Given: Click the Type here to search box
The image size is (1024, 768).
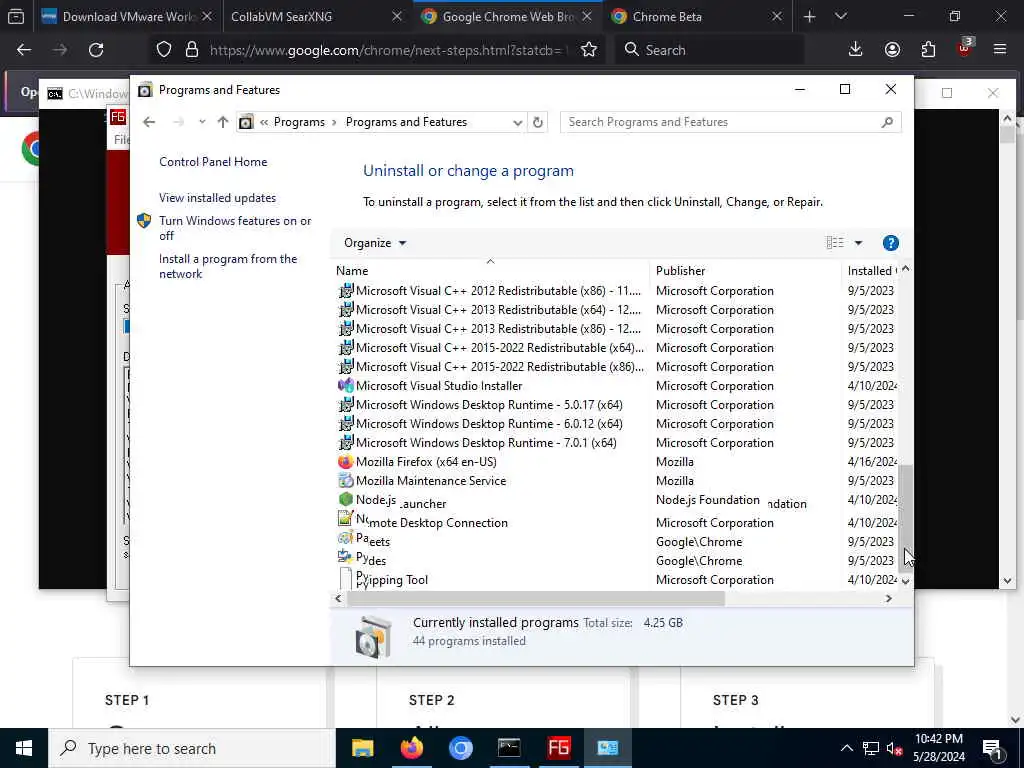Looking at the screenshot, I should point(192,748).
